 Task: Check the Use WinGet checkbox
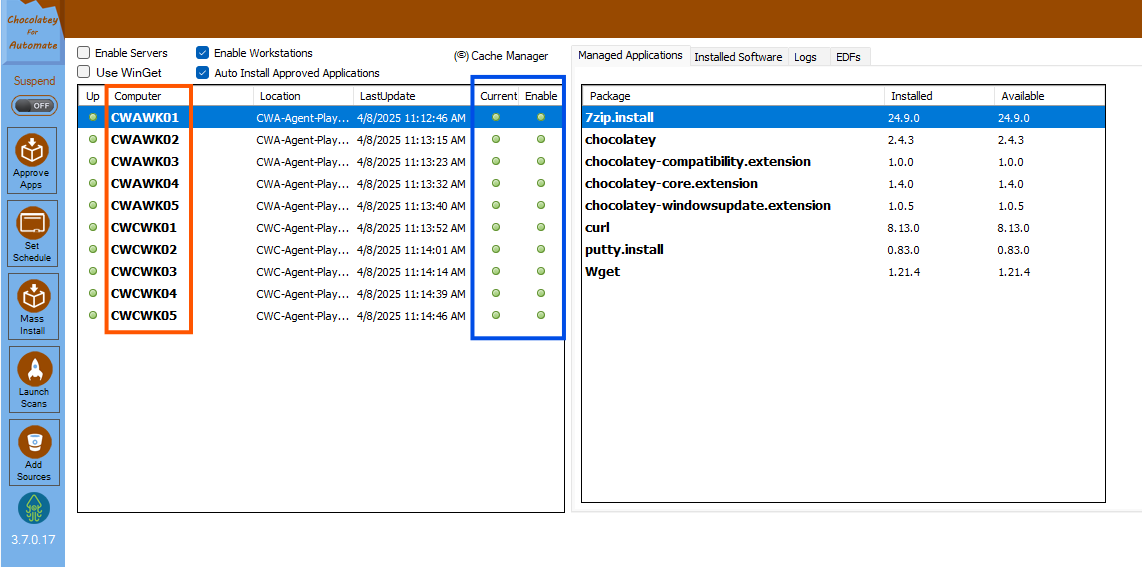tap(84, 72)
